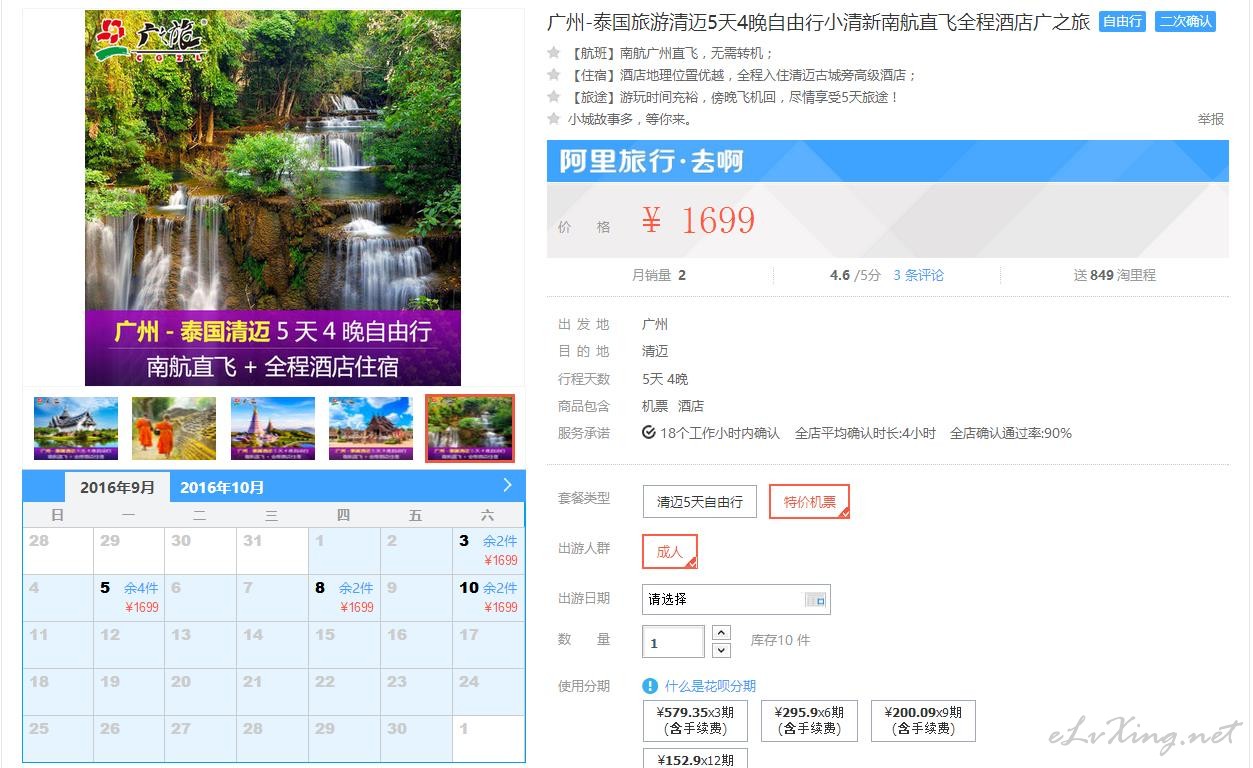Click the product title 广州-泰国旅游清迈5天4晚自由行

coord(818,22)
